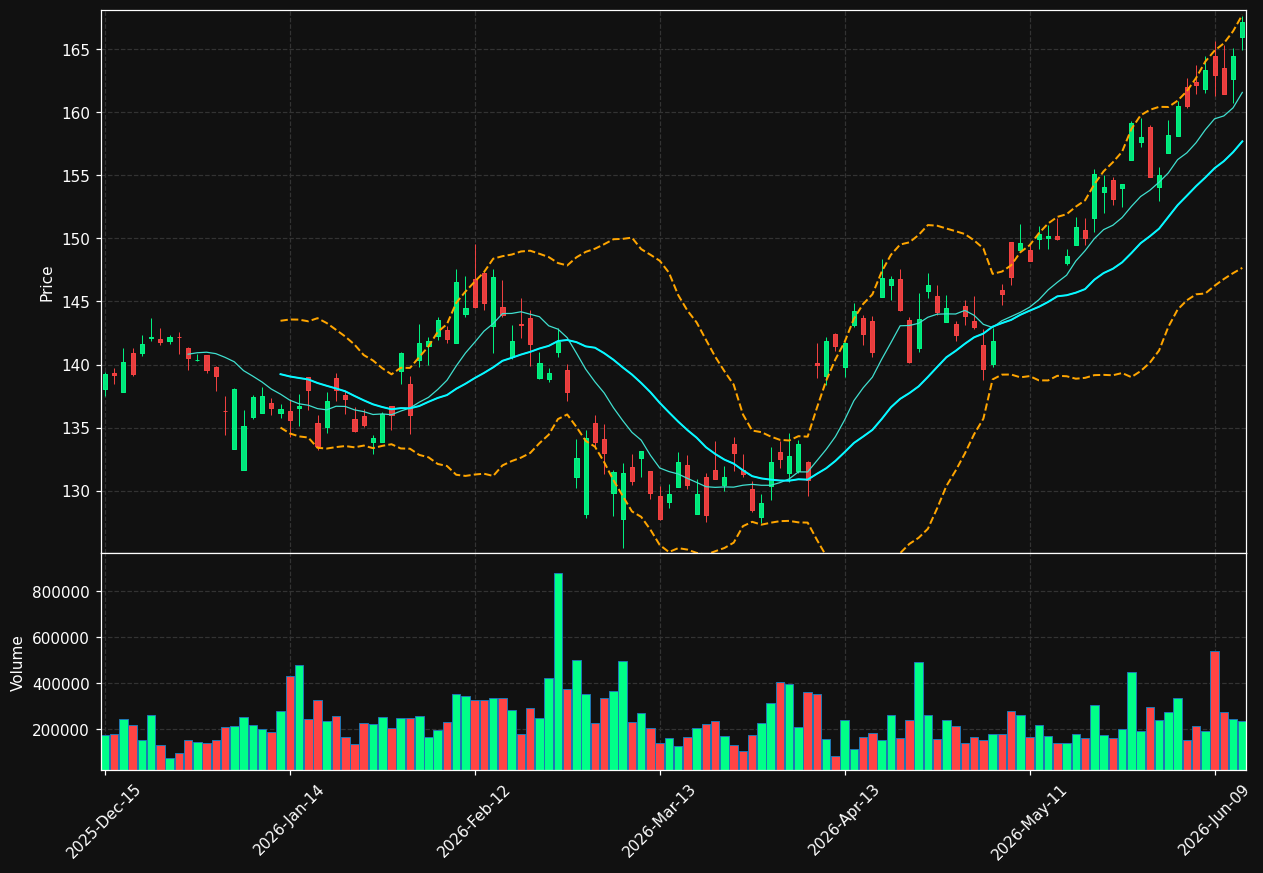
Task: Click the tallest volume bar above 800000
Action: pos(558,671)
